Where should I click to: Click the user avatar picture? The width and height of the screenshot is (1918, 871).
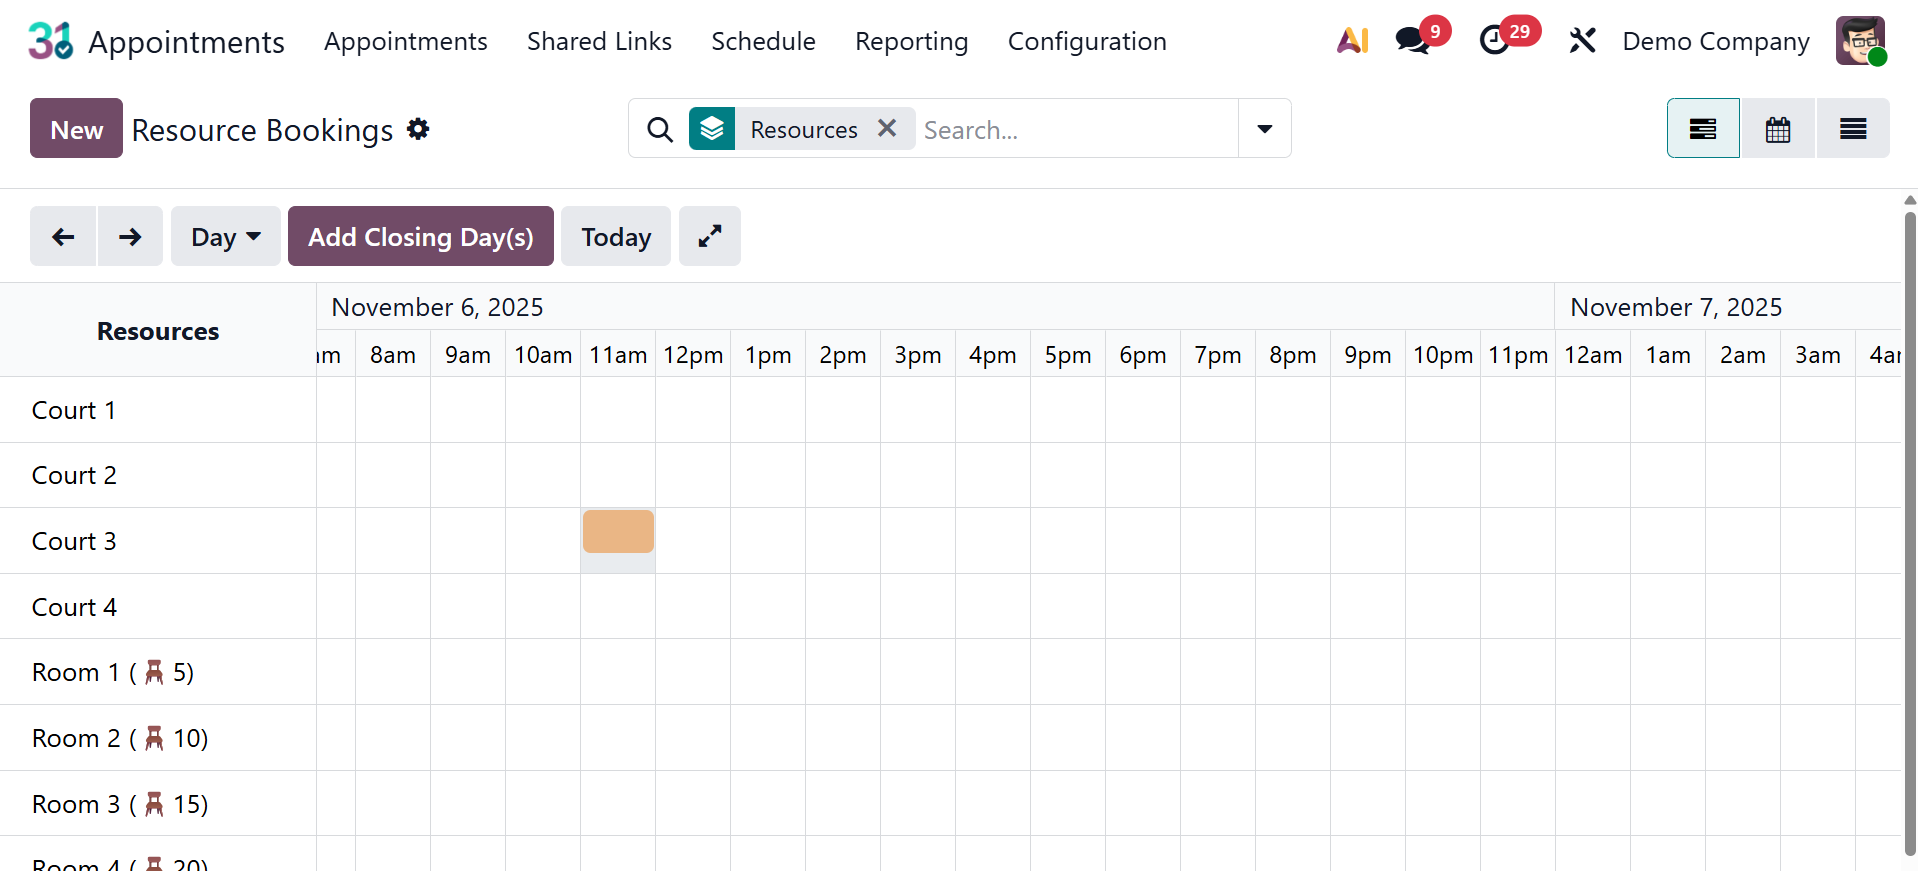coord(1860,41)
